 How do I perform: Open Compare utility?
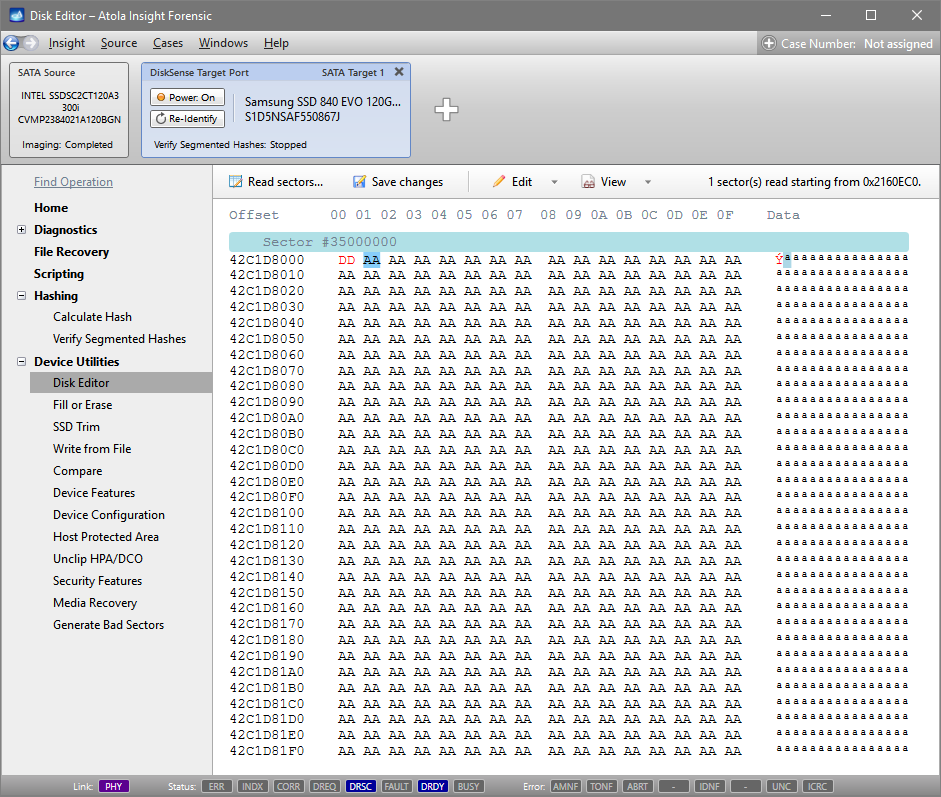coord(77,471)
